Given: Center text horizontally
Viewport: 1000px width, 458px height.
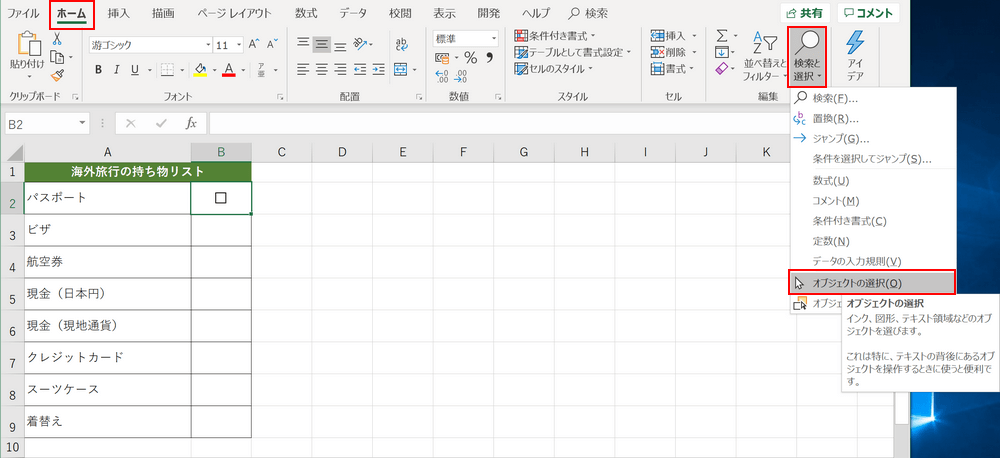Looking at the screenshot, I should (322, 69).
